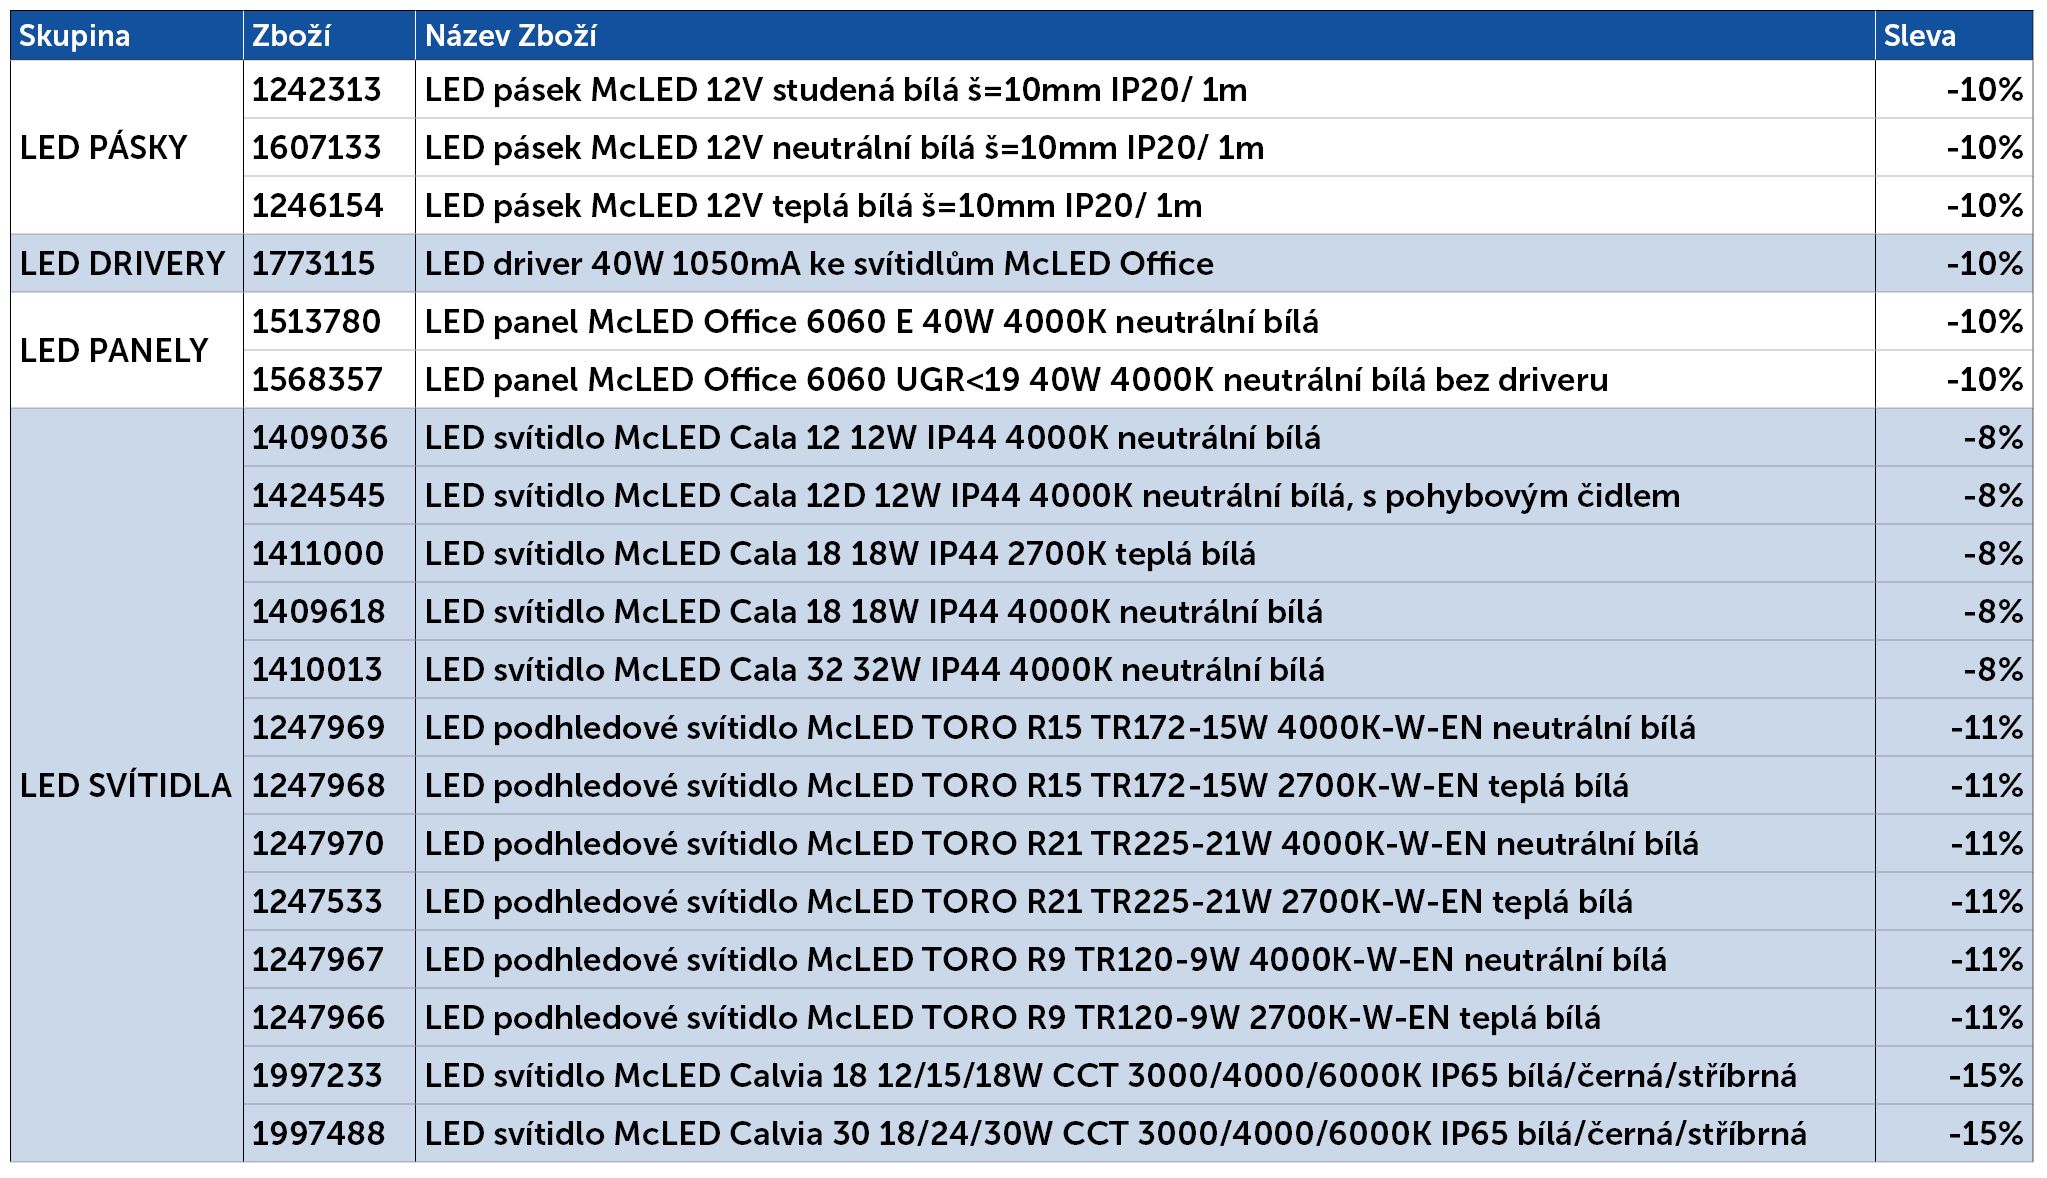Click product code 1568357
2047x1178 pixels.
pyautogui.click(x=317, y=380)
